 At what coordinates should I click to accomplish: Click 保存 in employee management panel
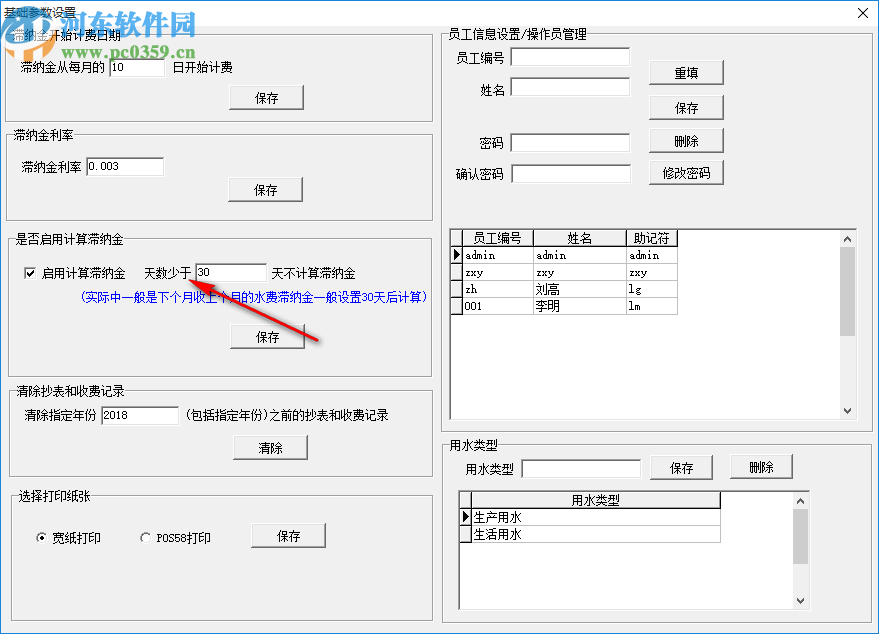point(686,107)
